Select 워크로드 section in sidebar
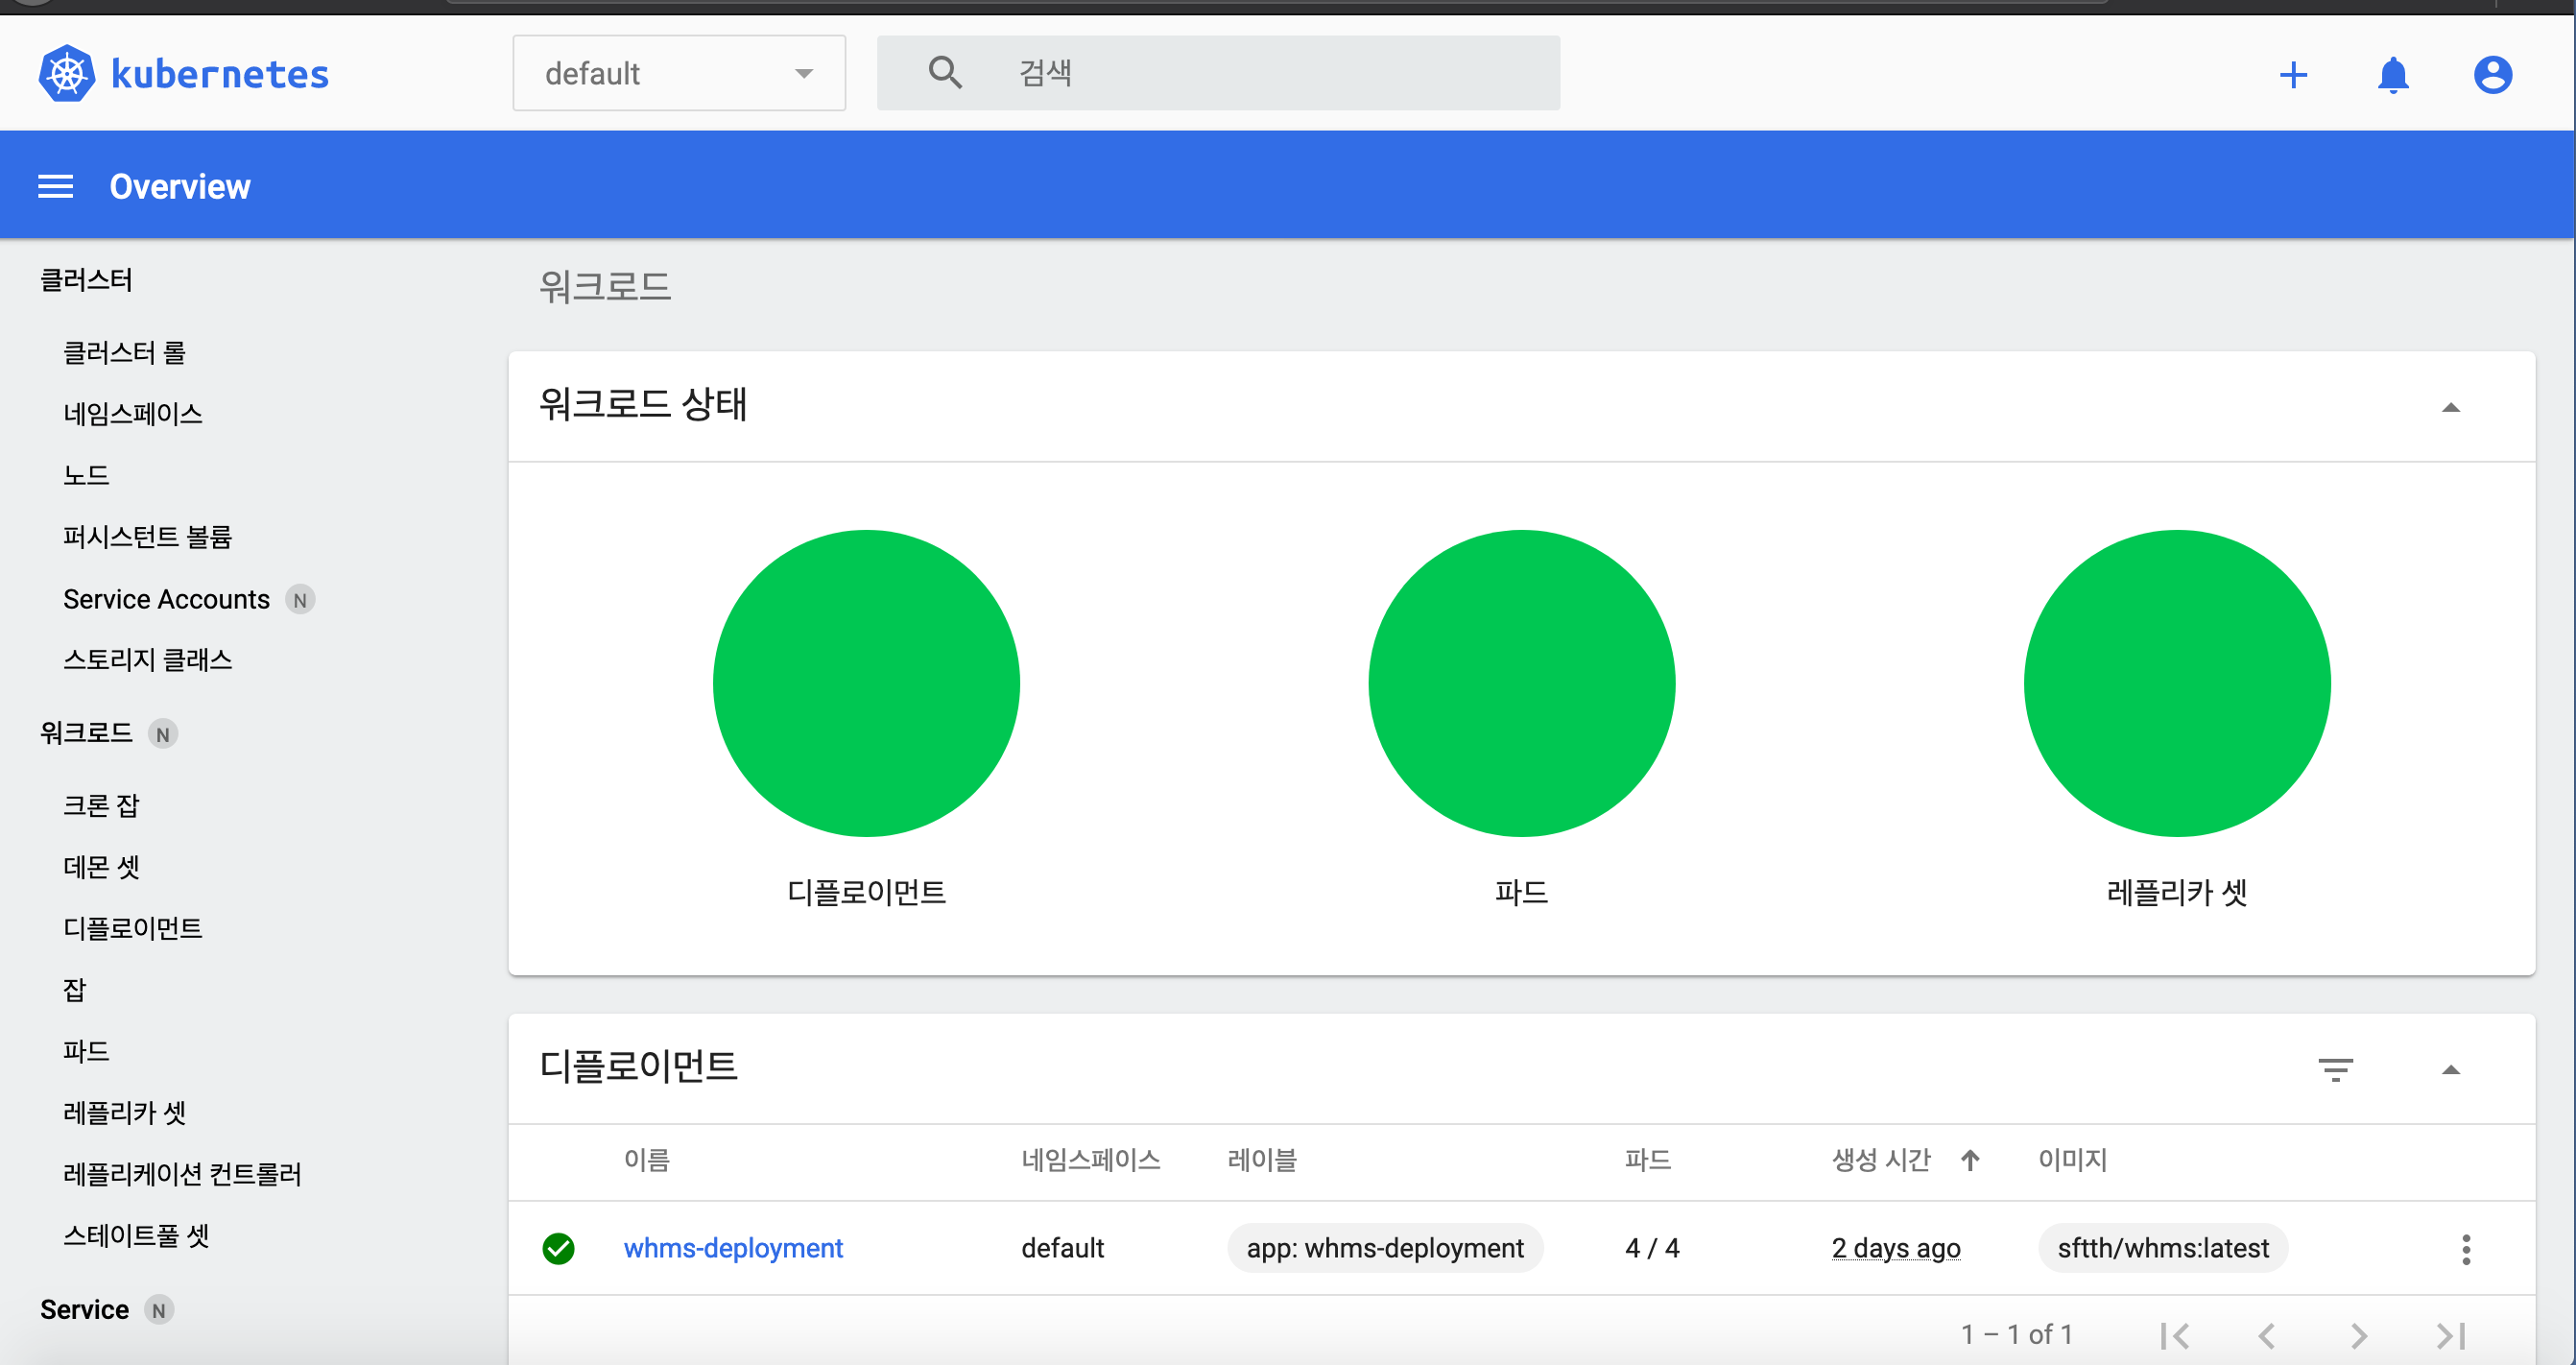Screen dimensions: 2576x1365 (x=86, y=733)
